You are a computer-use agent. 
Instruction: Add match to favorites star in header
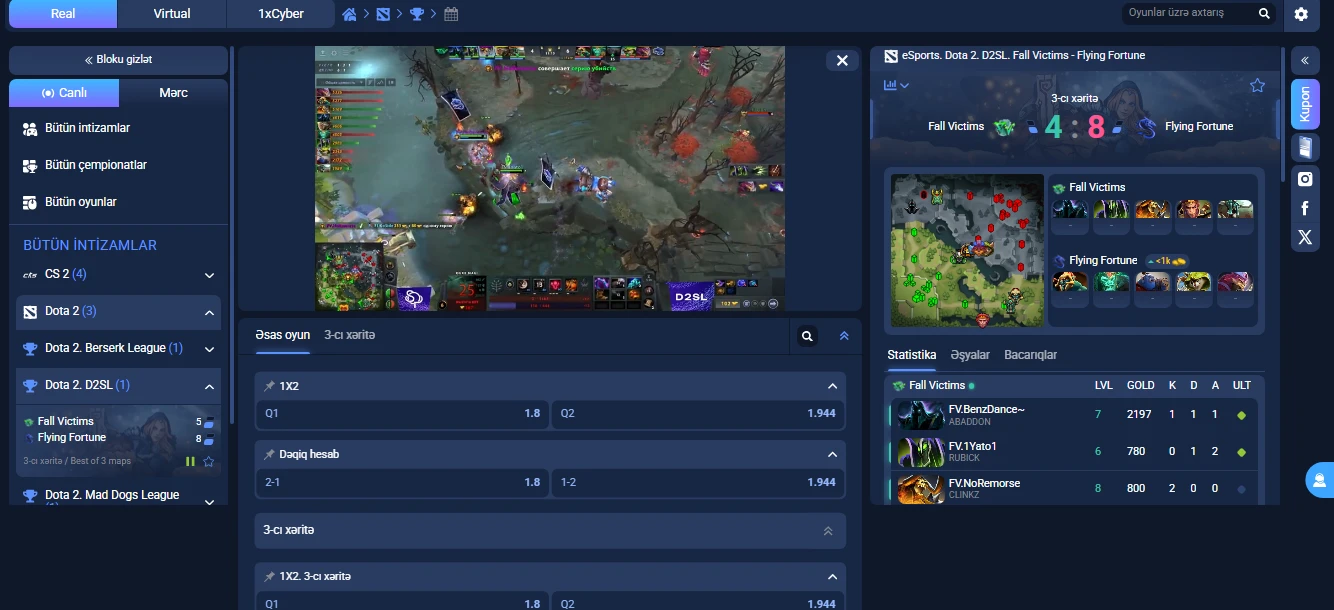click(1257, 85)
